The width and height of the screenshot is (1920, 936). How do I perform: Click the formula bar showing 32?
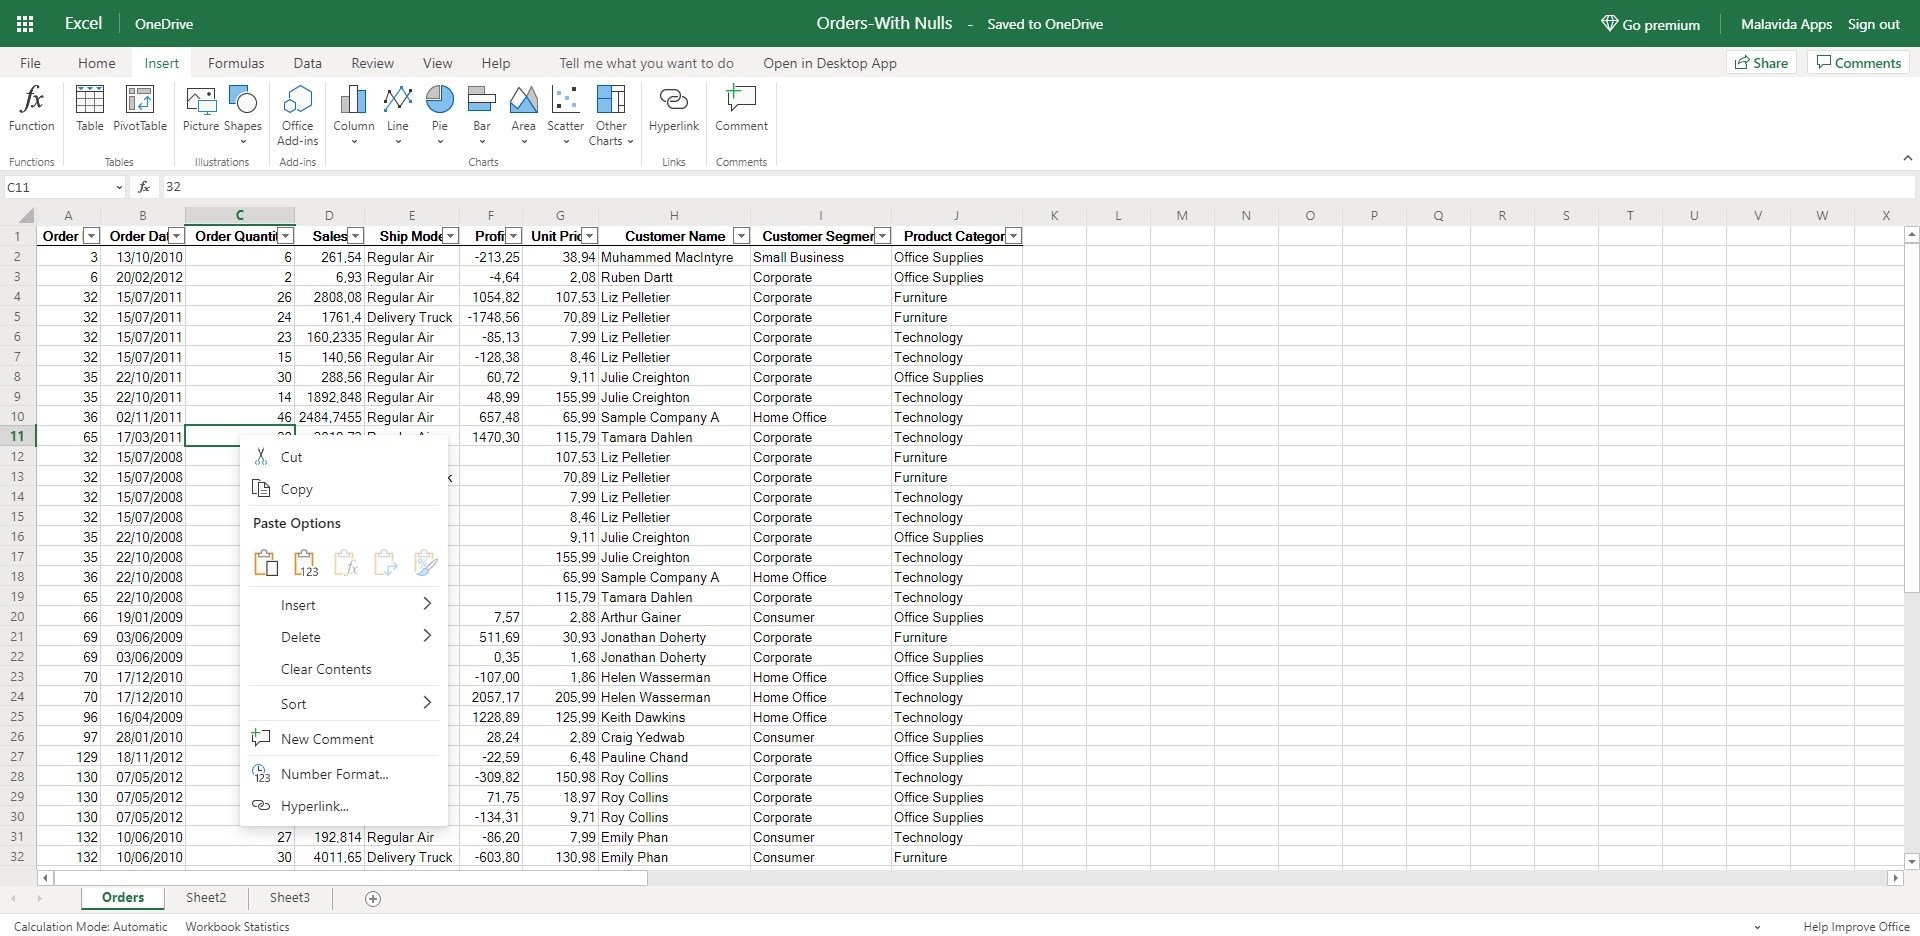point(1037,187)
